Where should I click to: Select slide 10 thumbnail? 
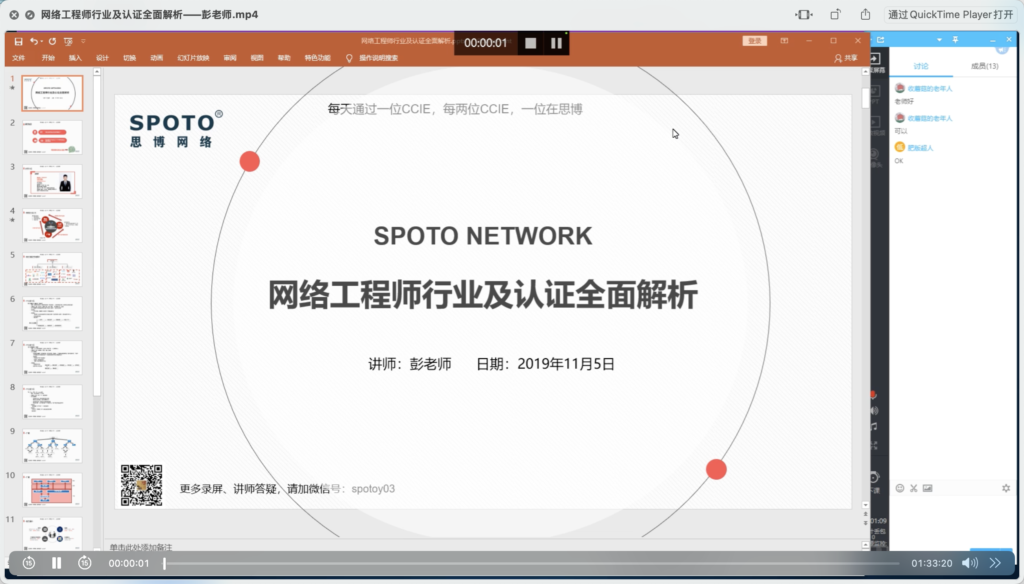pos(52,490)
